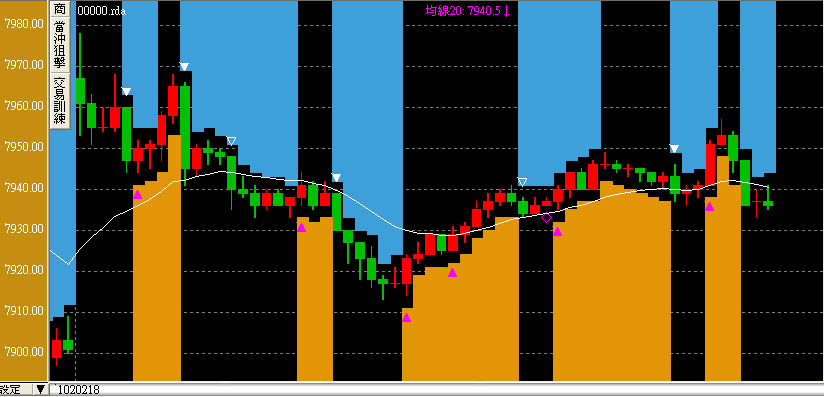Screen dimensions: 824x397
Task: Select the tall green candlestick at chart start
Action: click(x=80, y=90)
